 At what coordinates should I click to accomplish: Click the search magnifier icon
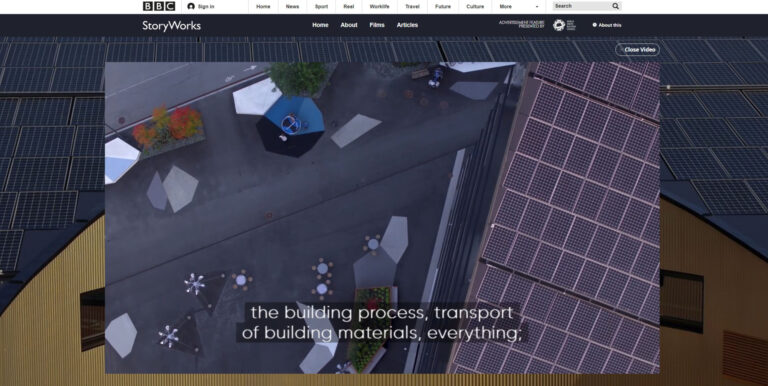616,6
